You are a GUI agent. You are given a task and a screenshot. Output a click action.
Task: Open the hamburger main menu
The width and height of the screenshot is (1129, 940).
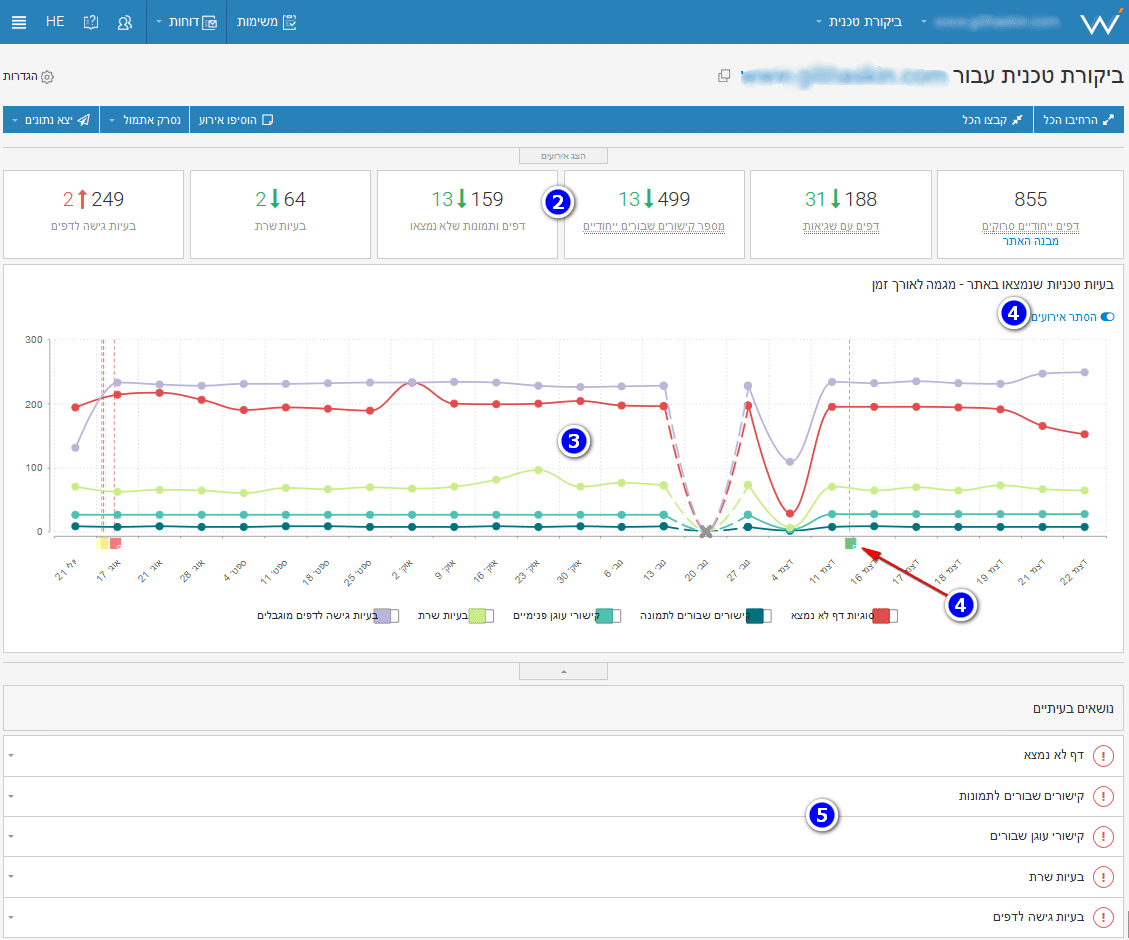pos(19,22)
